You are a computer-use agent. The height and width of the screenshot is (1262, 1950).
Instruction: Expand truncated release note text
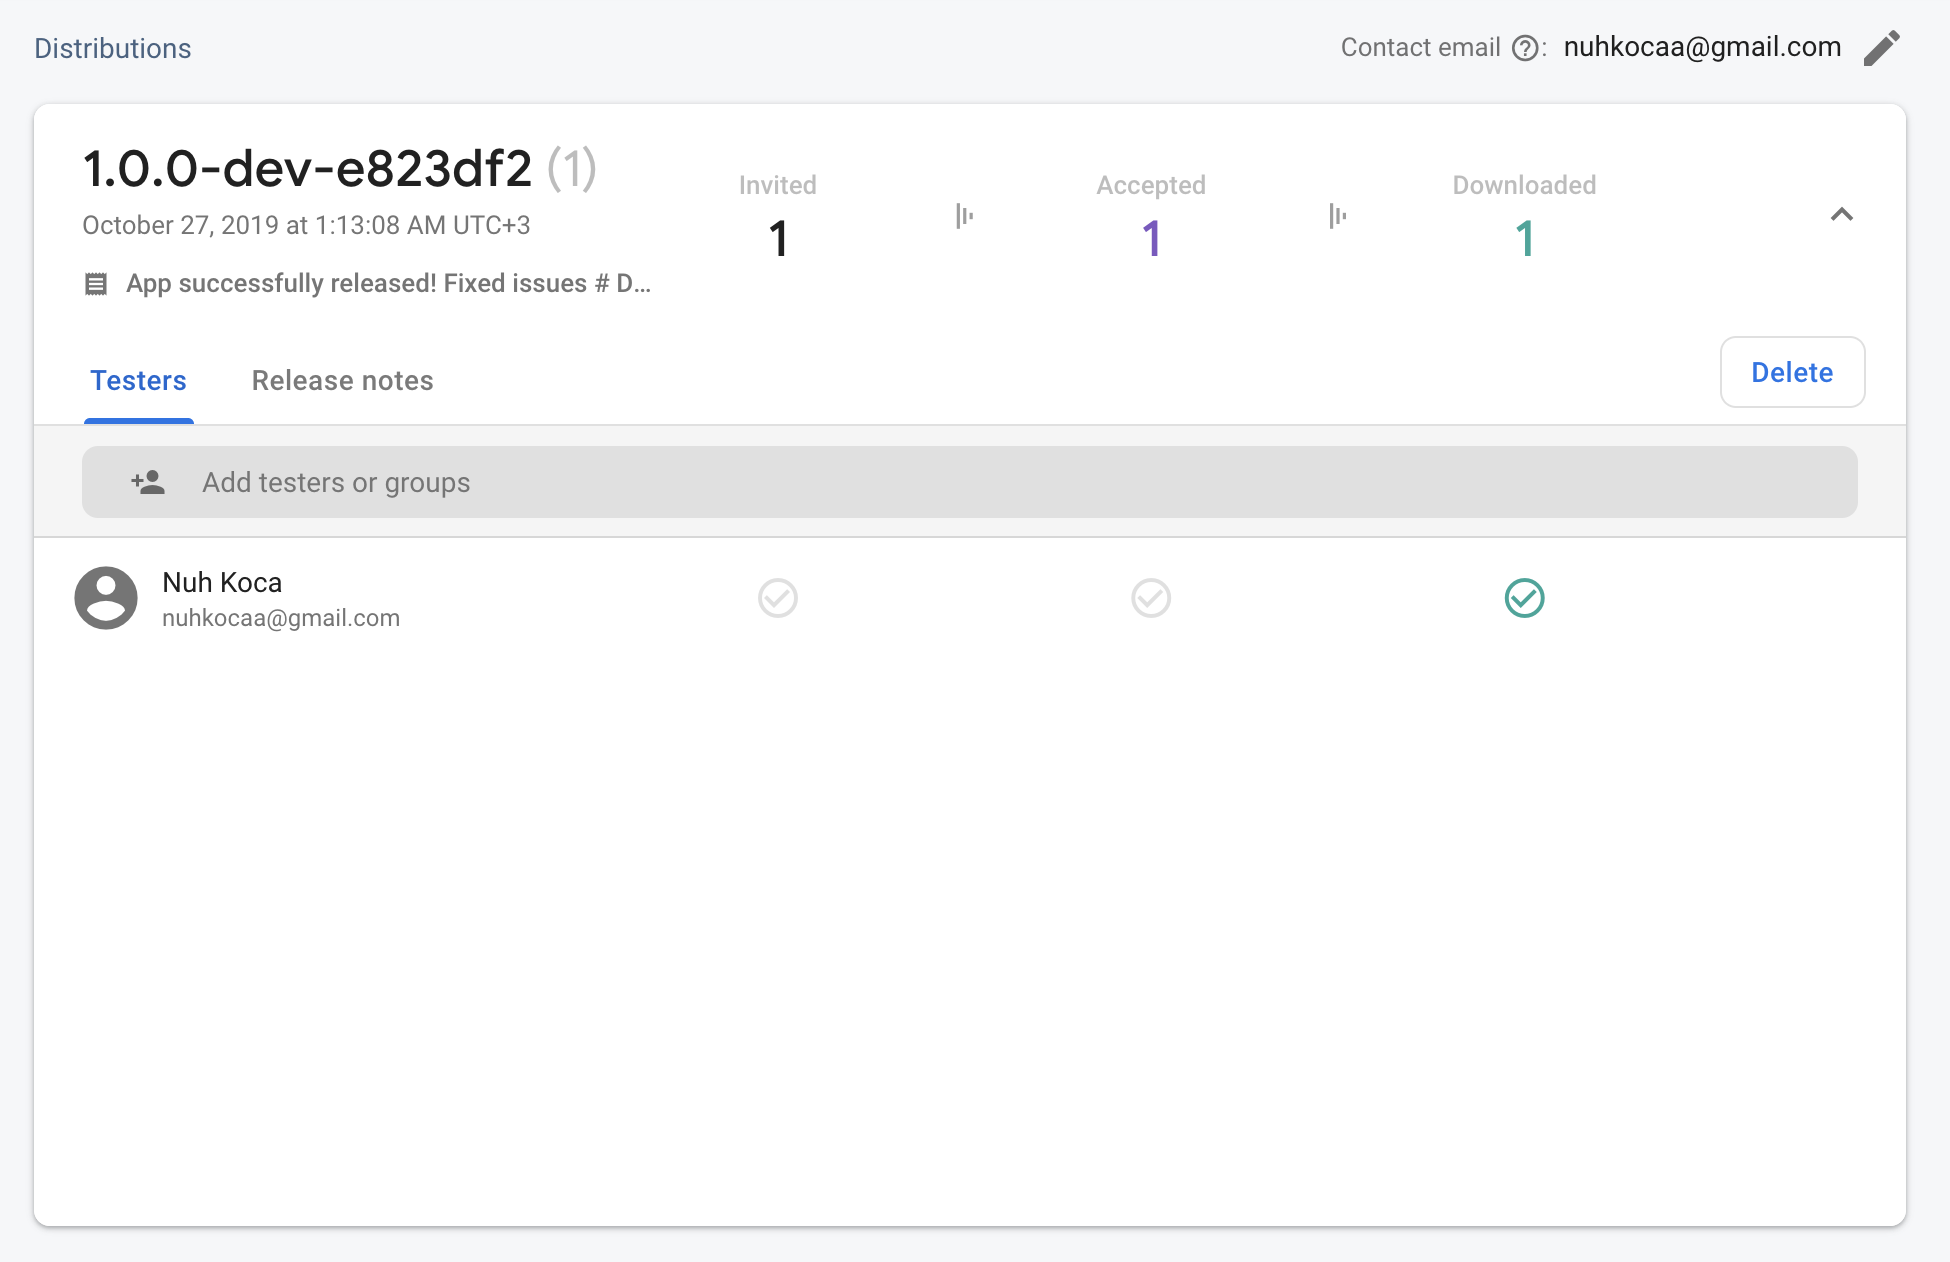click(x=388, y=284)
